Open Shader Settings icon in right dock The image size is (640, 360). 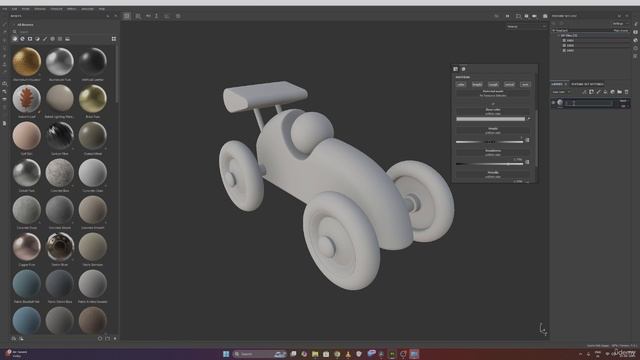coord(636,40)
